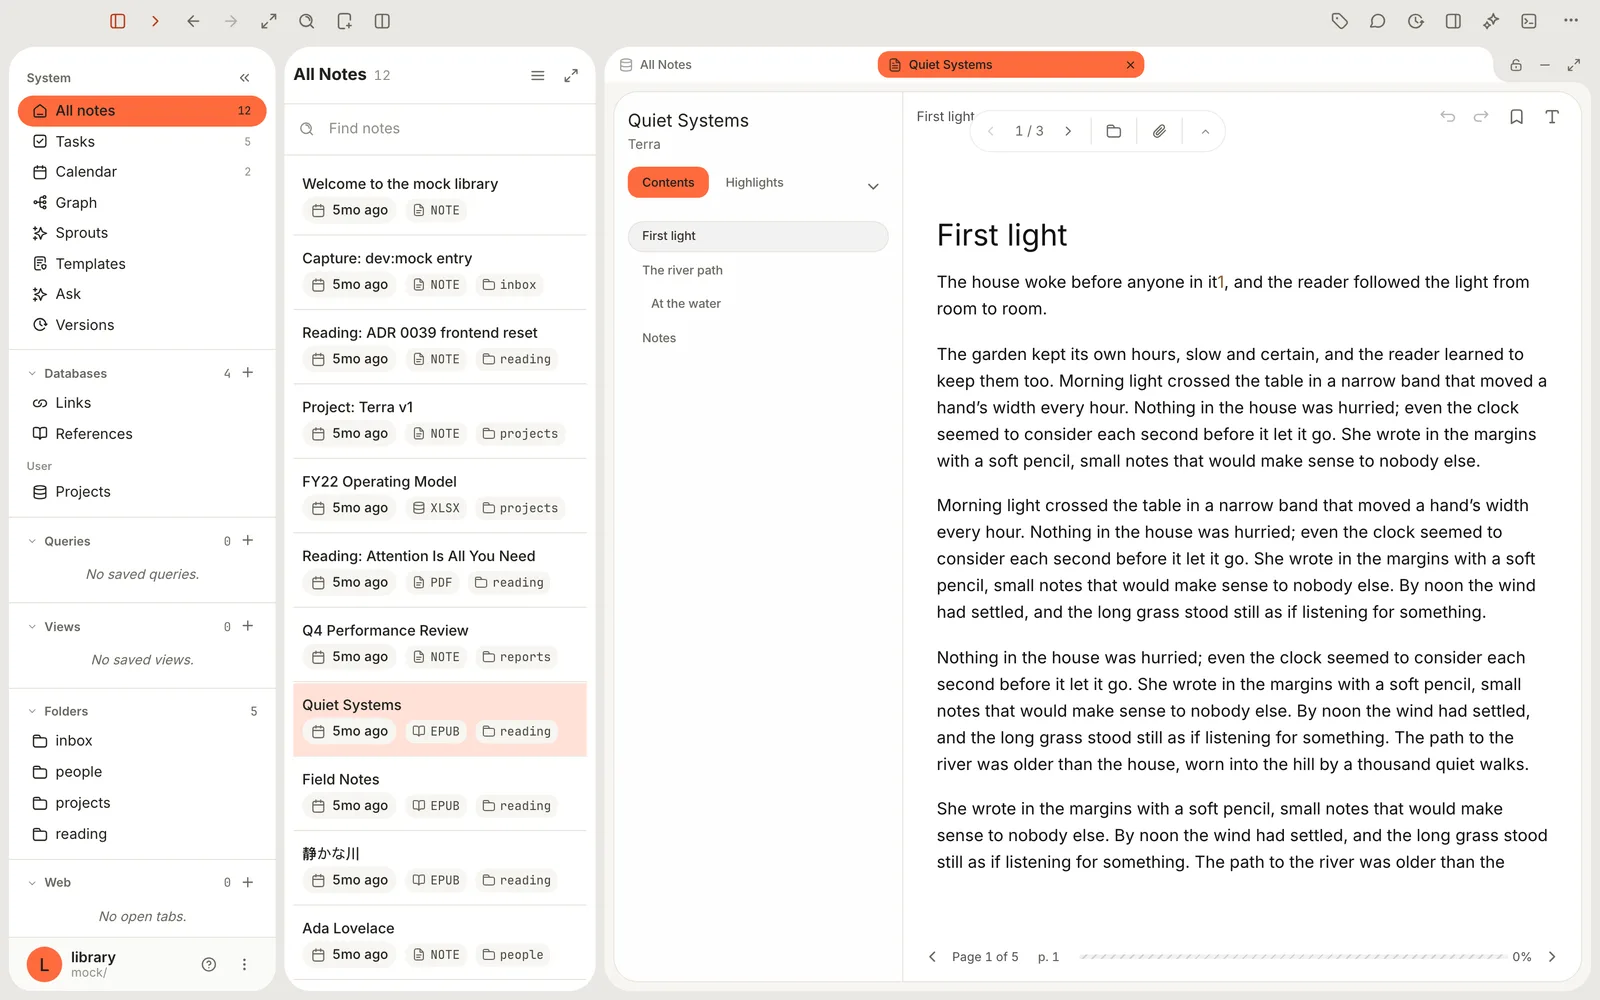Open Tasks in the sidebar

142,142
